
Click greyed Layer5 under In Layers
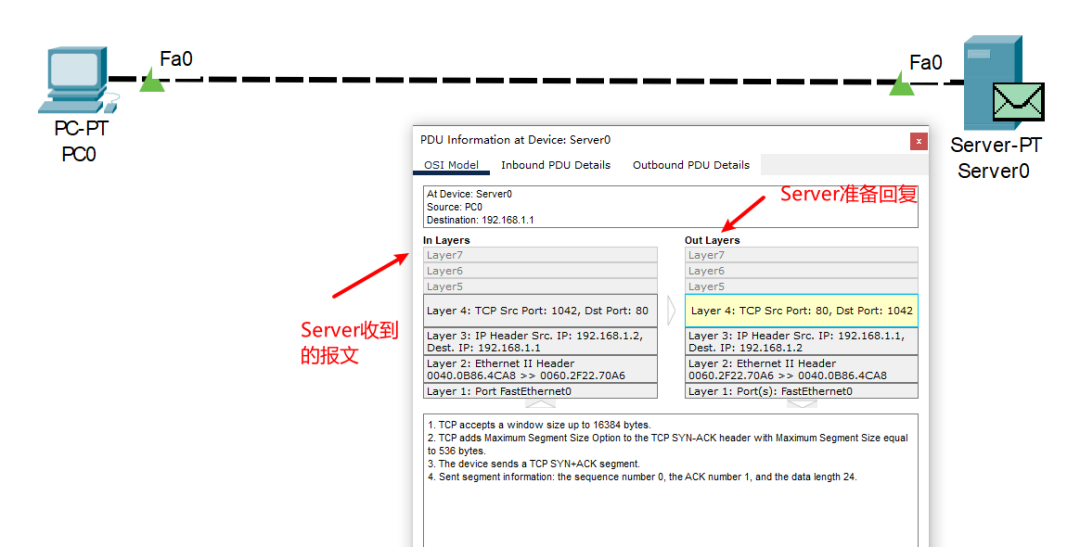coord(540,287)
